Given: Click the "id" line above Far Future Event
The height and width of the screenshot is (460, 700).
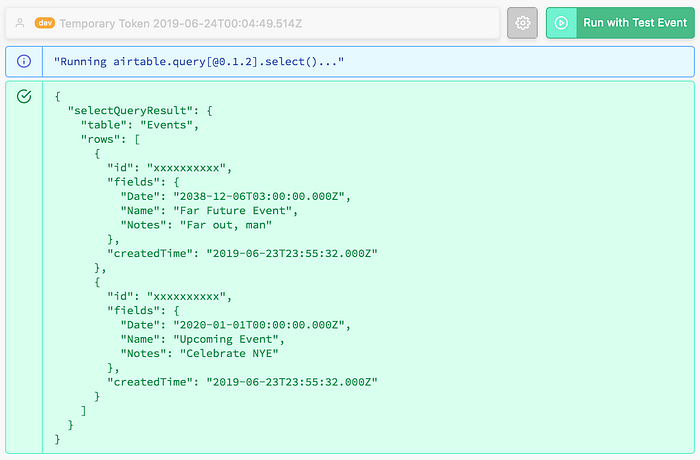Looking at the screenshot, I should point(169,167).
